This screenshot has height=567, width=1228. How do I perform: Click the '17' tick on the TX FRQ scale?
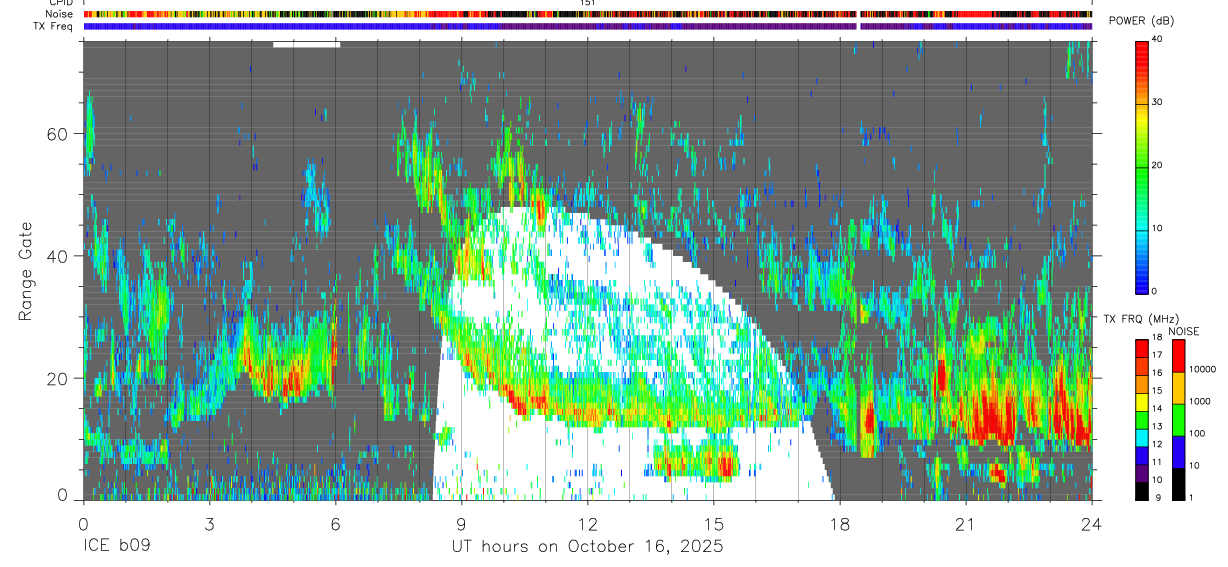[1156, 356]
